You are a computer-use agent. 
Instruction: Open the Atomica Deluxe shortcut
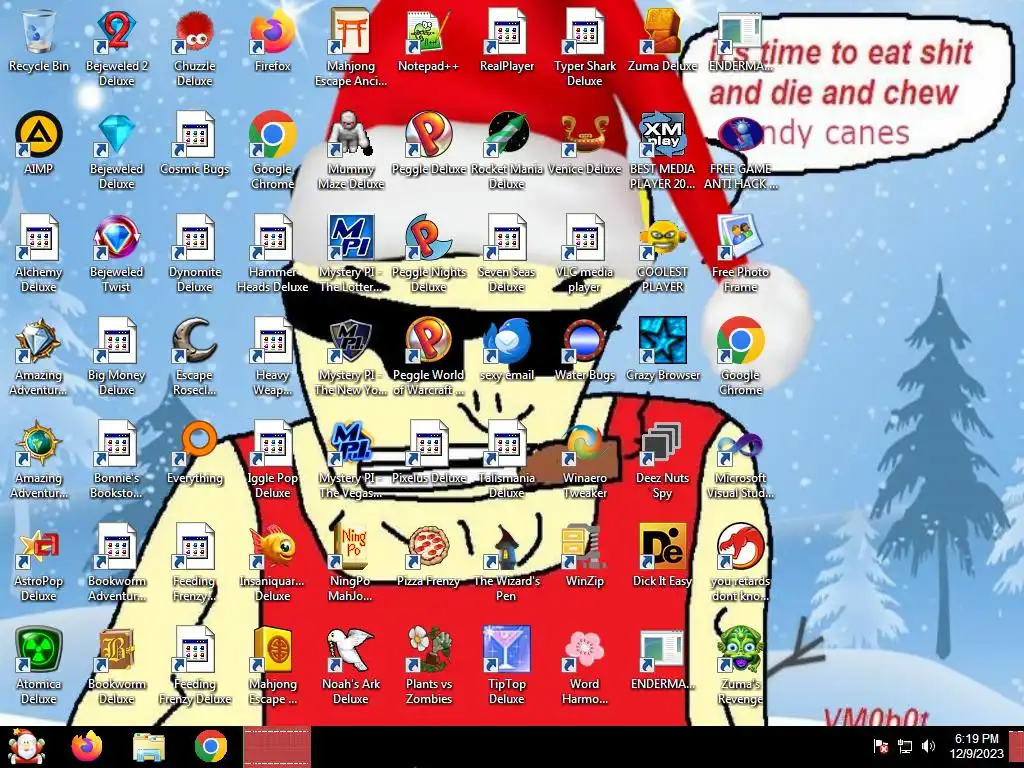click(39, 665)
